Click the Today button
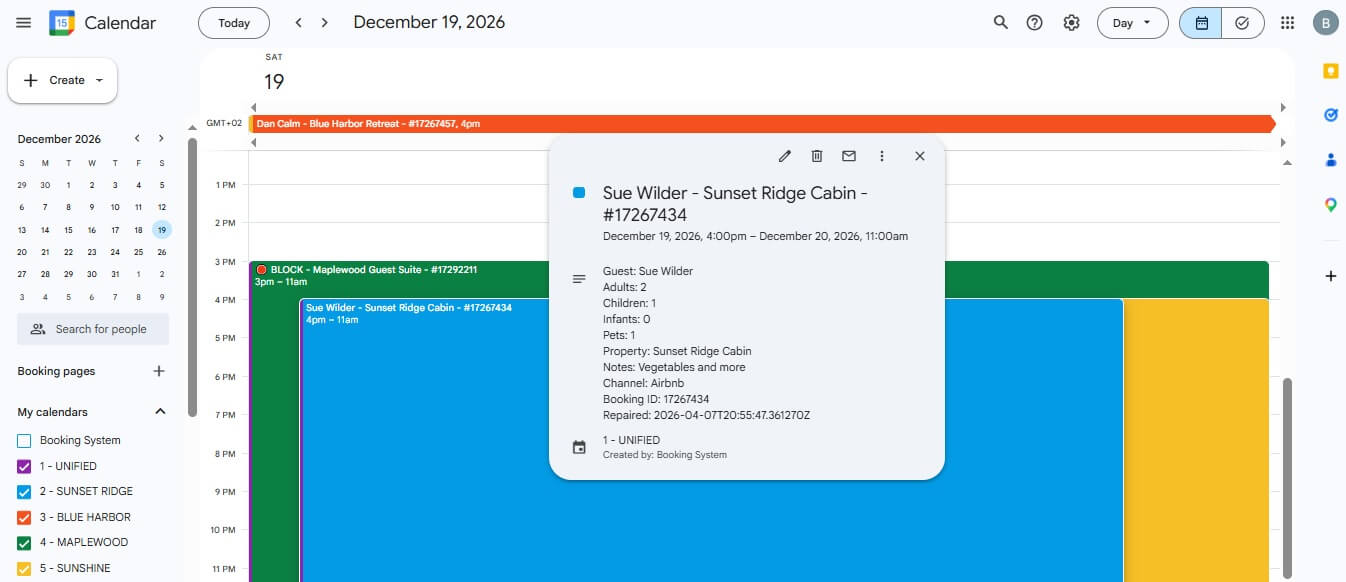This screenshot has width=1346, height=582. click(234, 23)
